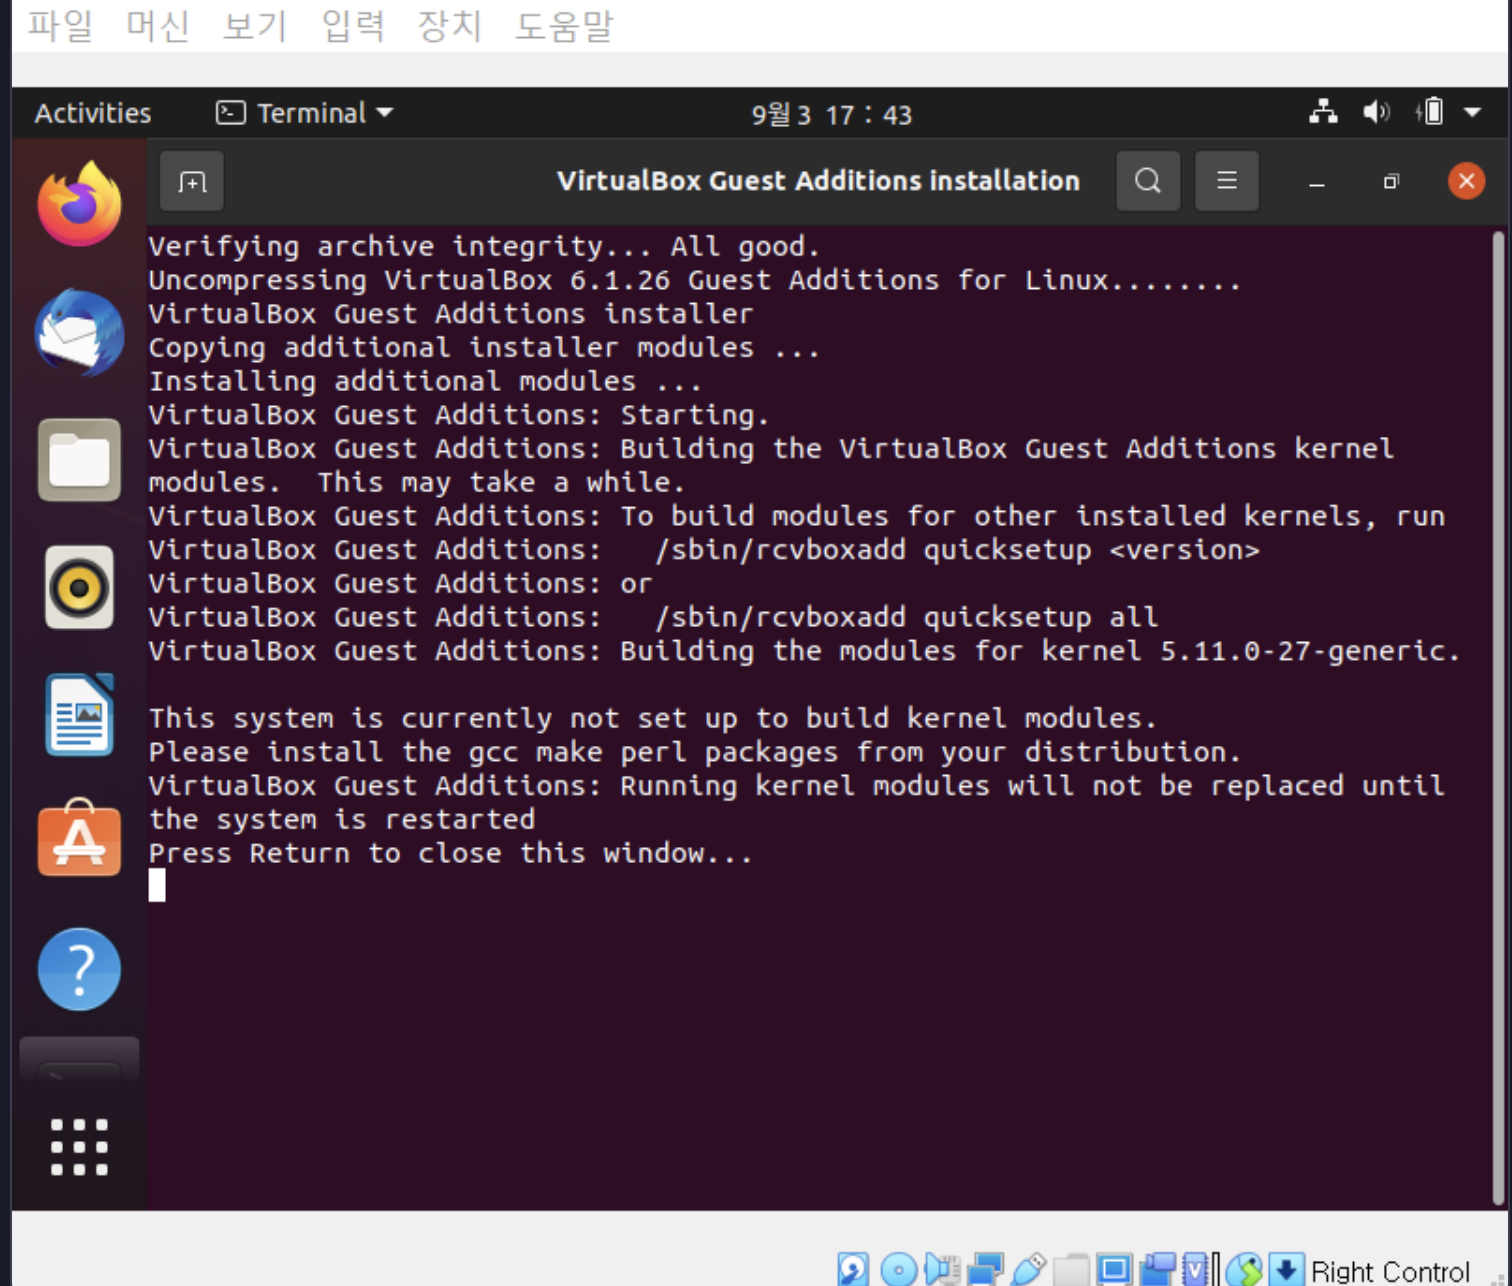
Task: Click VirtualBox shared folders status icon
Action: [x=1071, y=1270]
